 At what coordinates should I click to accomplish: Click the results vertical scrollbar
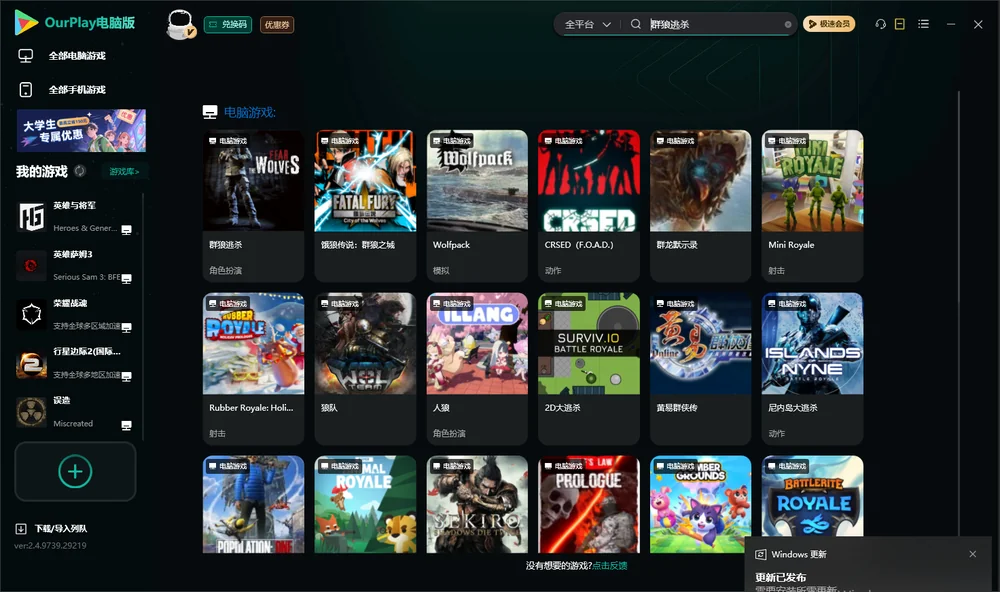coord(958,313)
